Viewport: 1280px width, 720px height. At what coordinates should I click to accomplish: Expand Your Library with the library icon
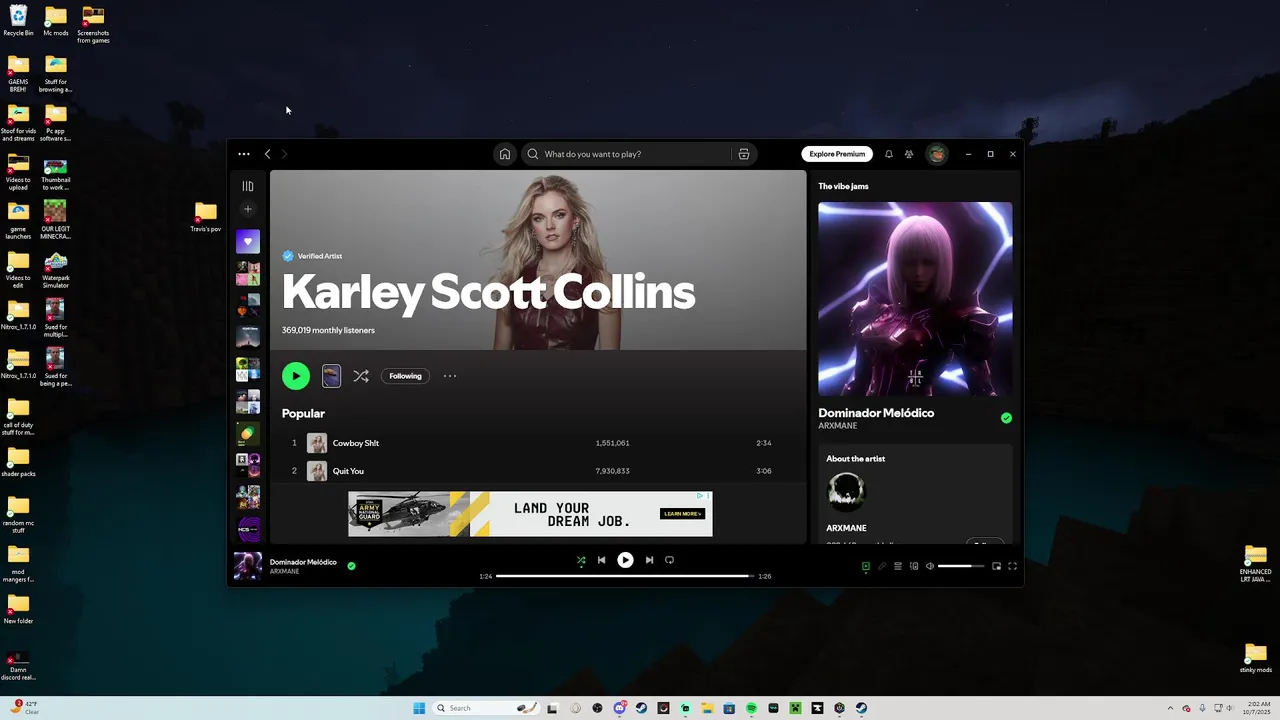[248, 186]
